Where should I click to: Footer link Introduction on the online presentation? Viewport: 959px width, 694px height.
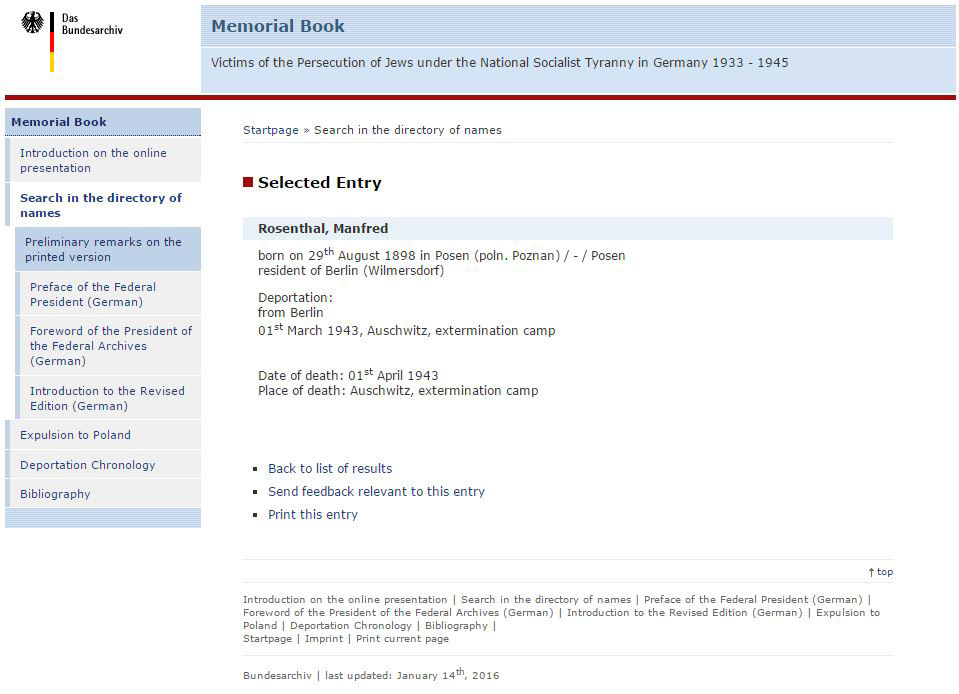click(x=345, y=599)
